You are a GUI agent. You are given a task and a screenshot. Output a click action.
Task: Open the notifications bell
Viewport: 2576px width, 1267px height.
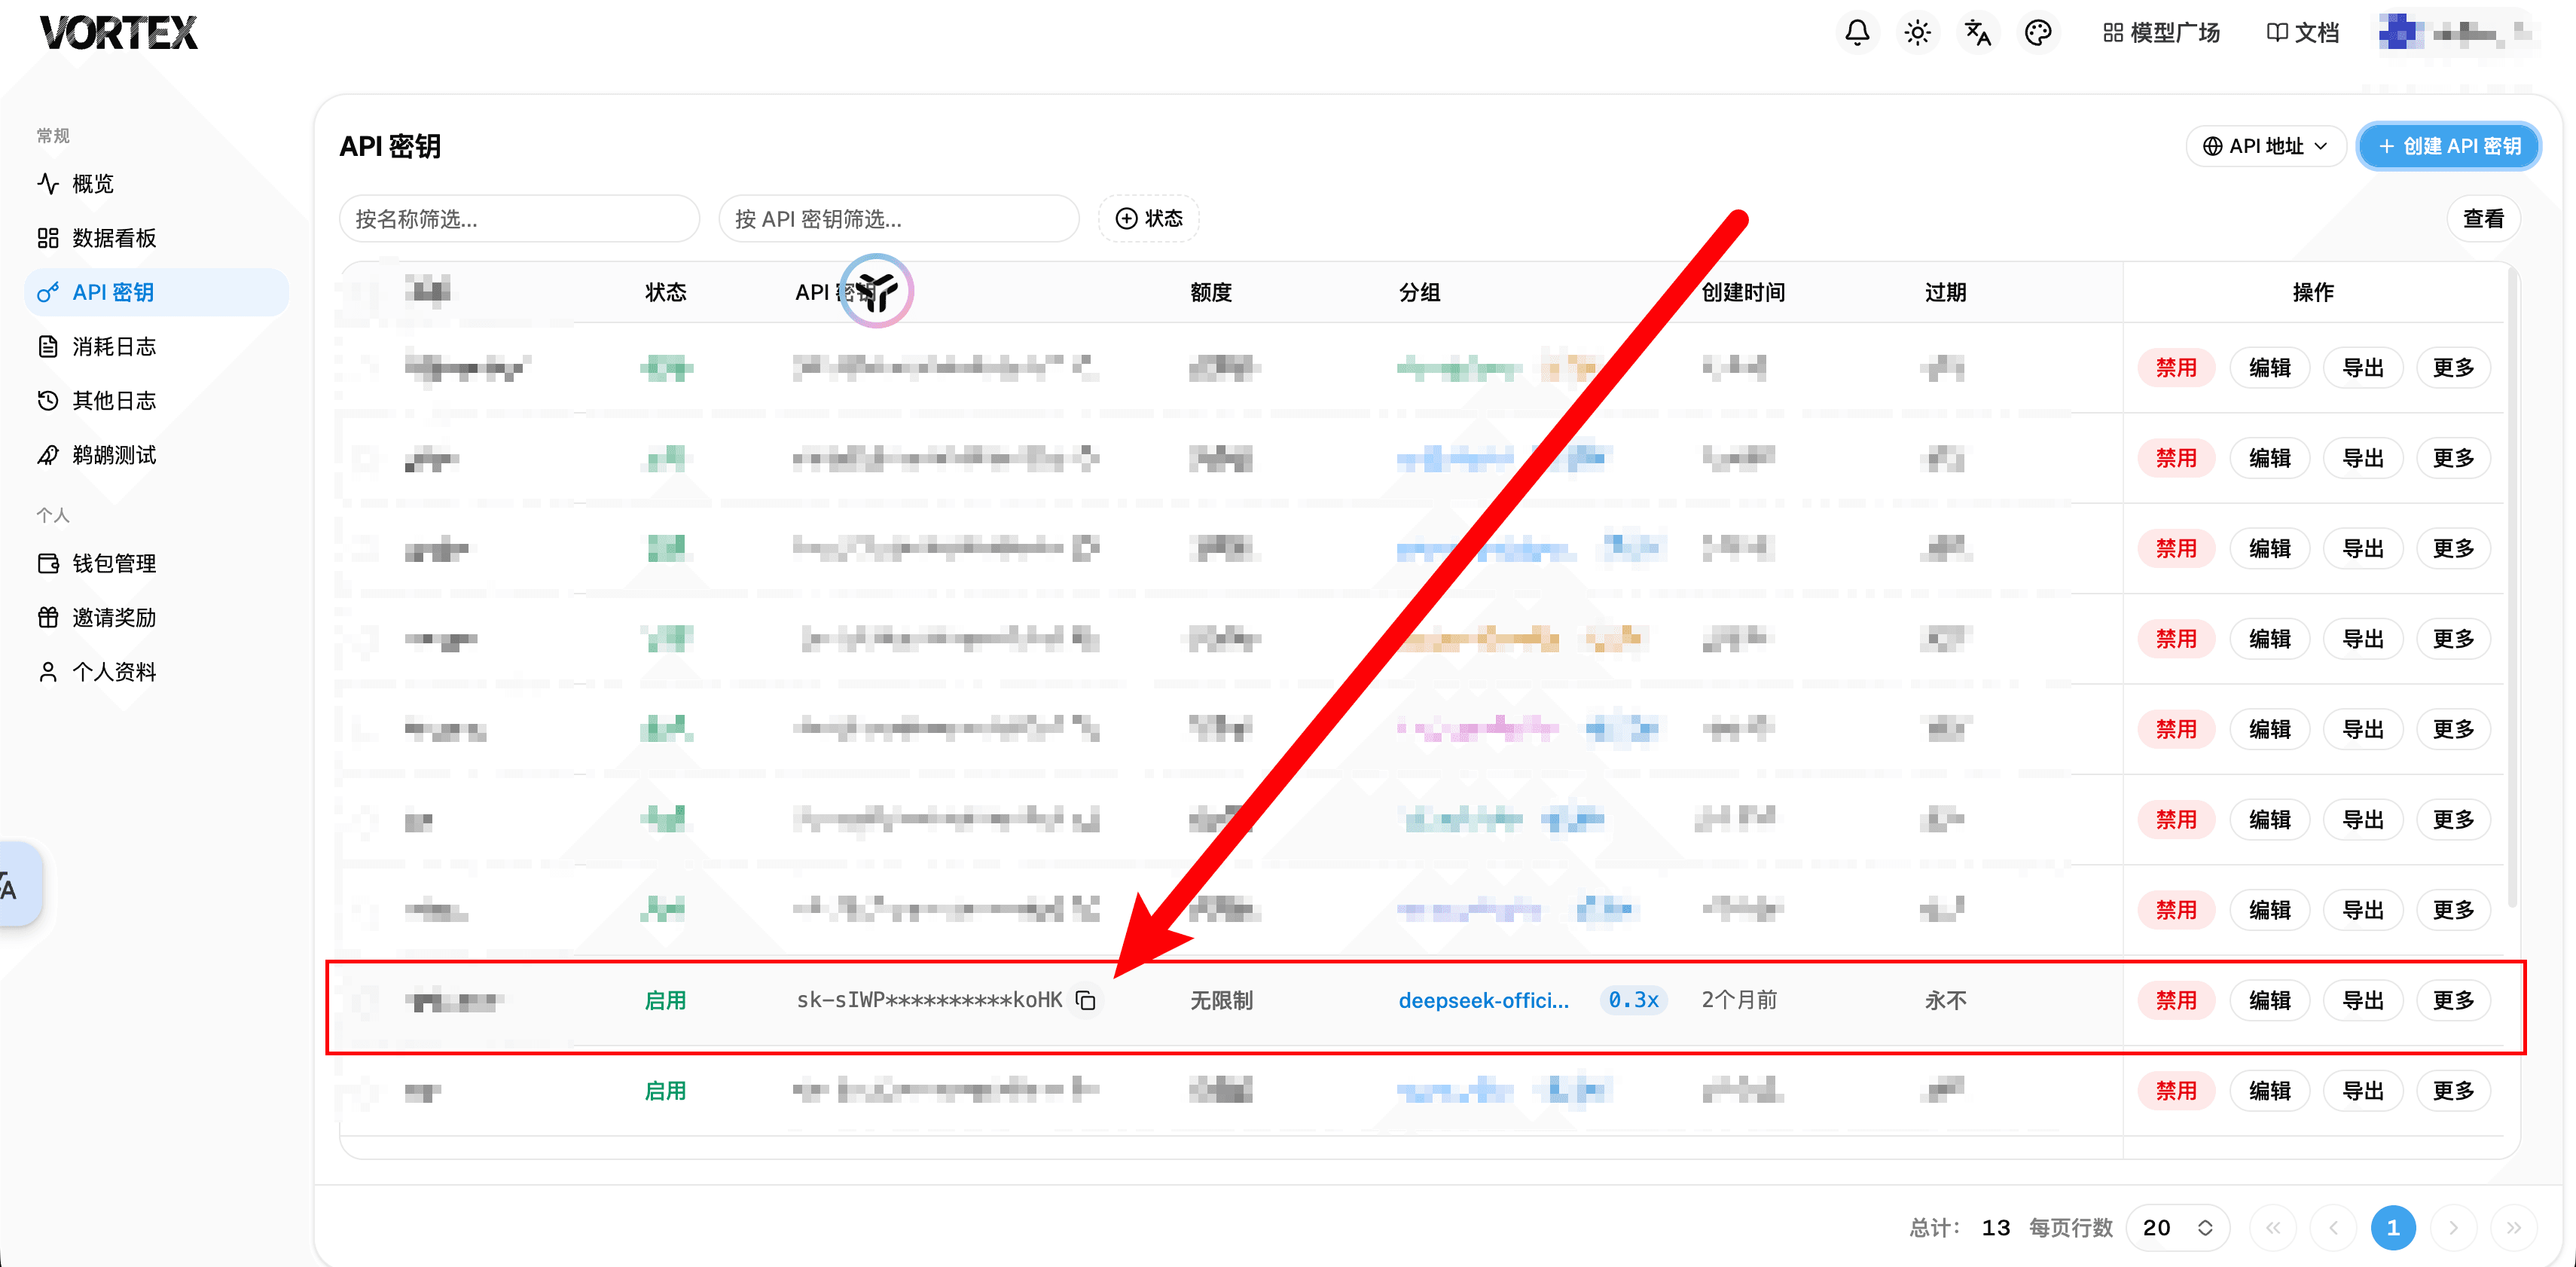click(1857, 33)
